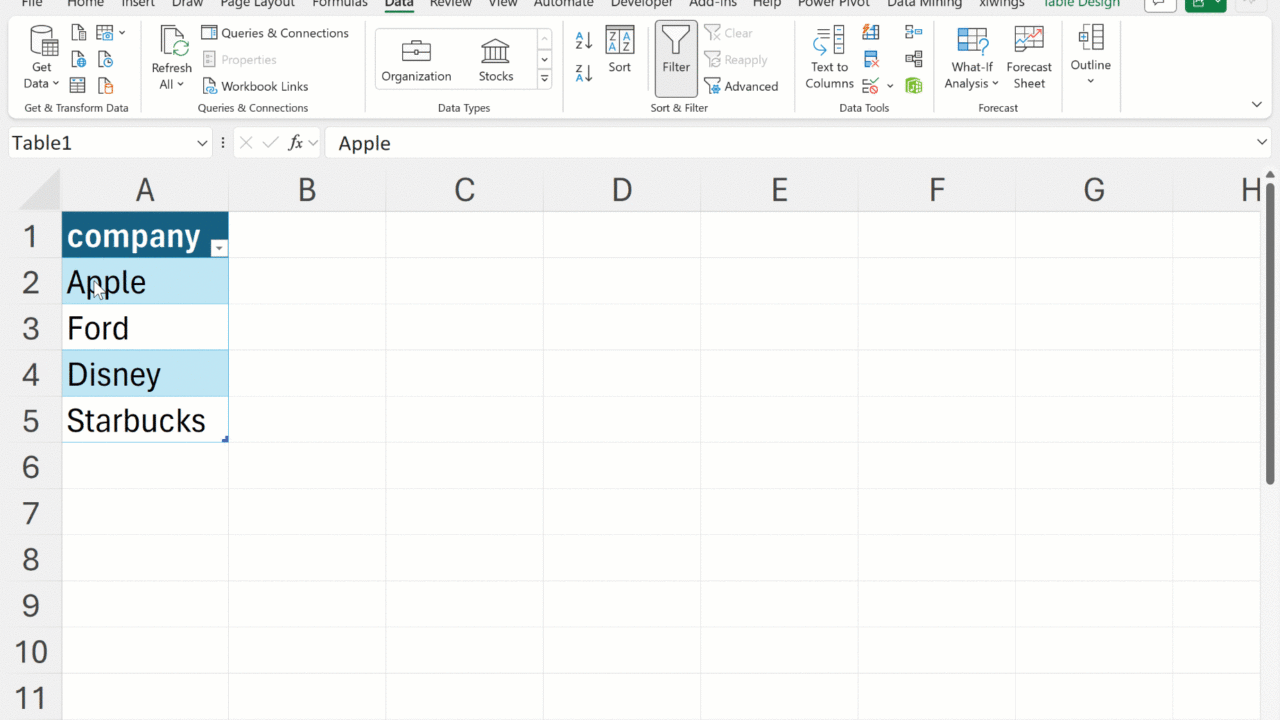
Task: Click the formula bar containing Apple
Action: point(790,143)
